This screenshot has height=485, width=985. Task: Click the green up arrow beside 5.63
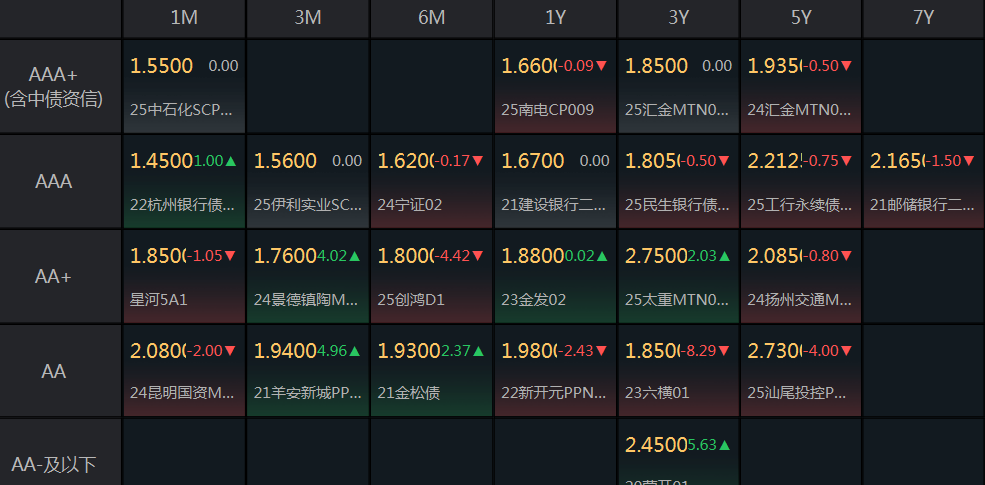tap(725, 445)
